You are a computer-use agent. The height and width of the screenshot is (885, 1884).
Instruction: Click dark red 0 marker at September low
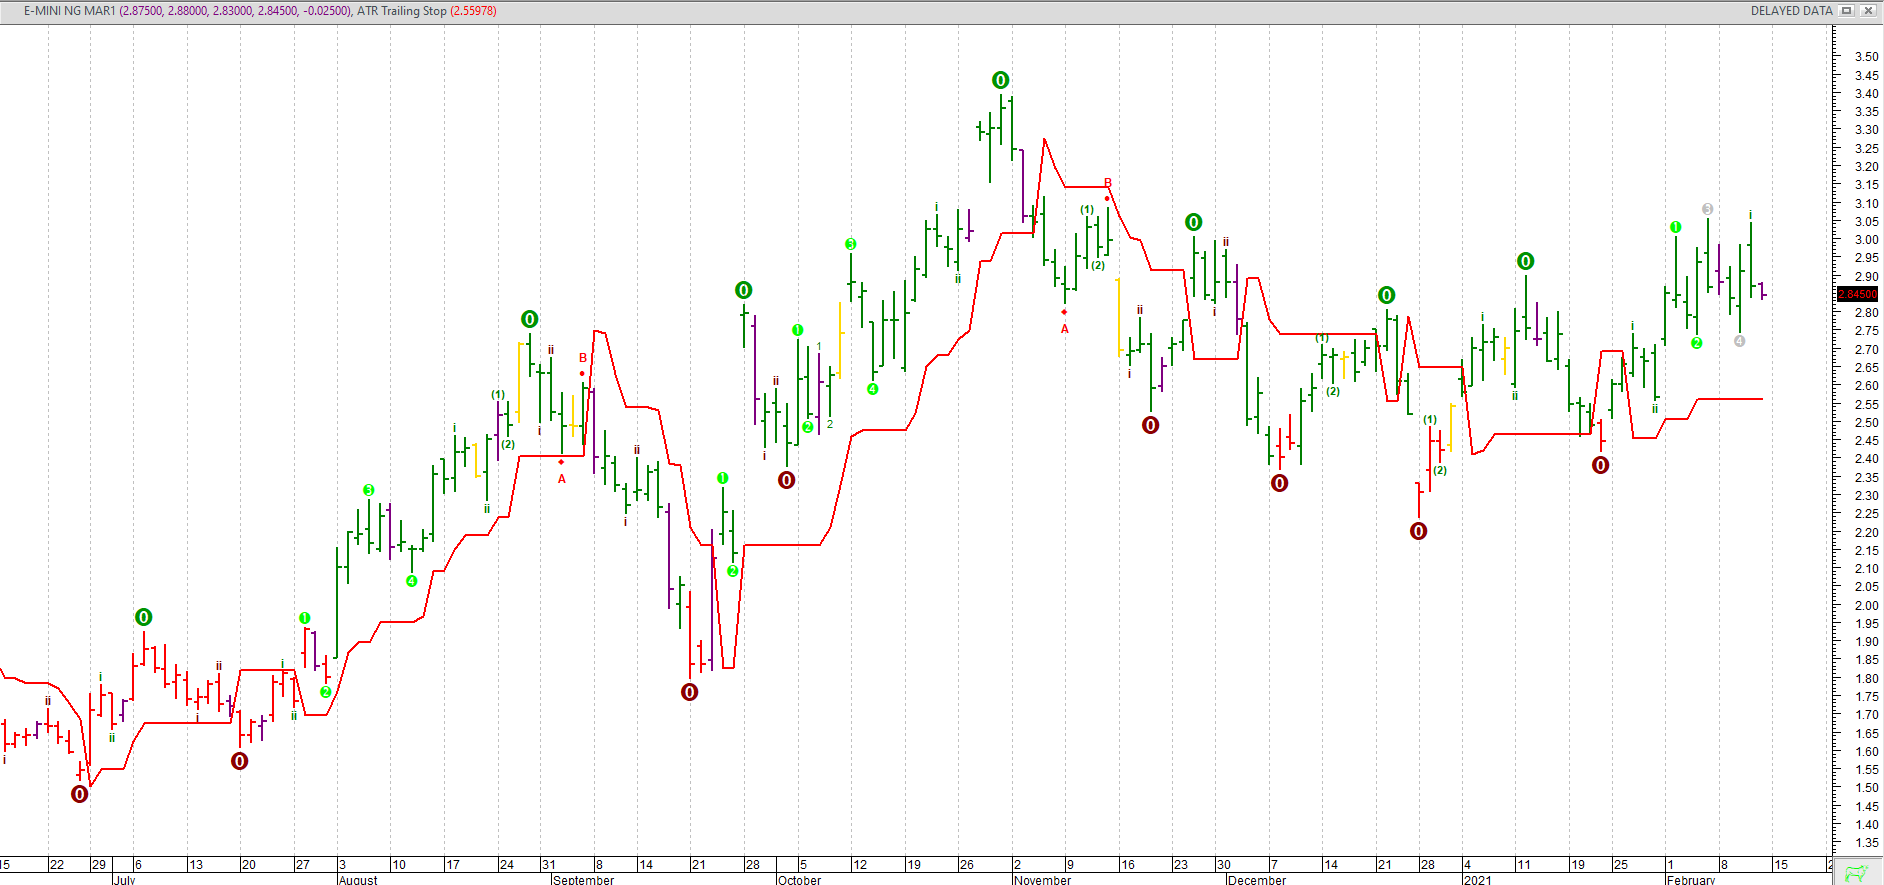point(689,692)
